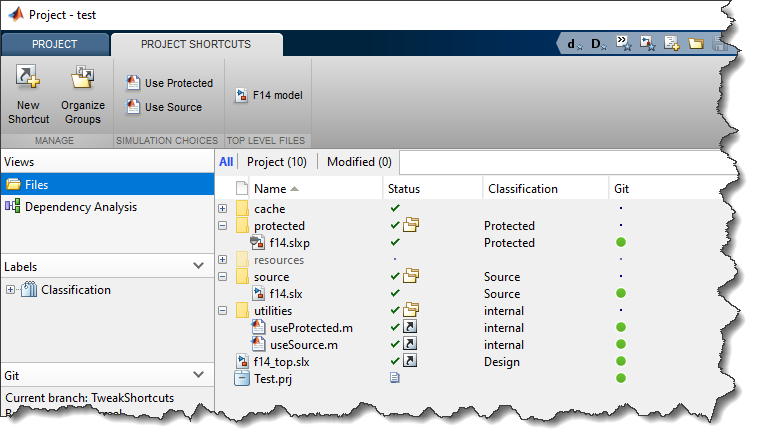Screen dimensions: 763x446
Task: Collapse the protected folder
Action: click(x=222, y=226)
